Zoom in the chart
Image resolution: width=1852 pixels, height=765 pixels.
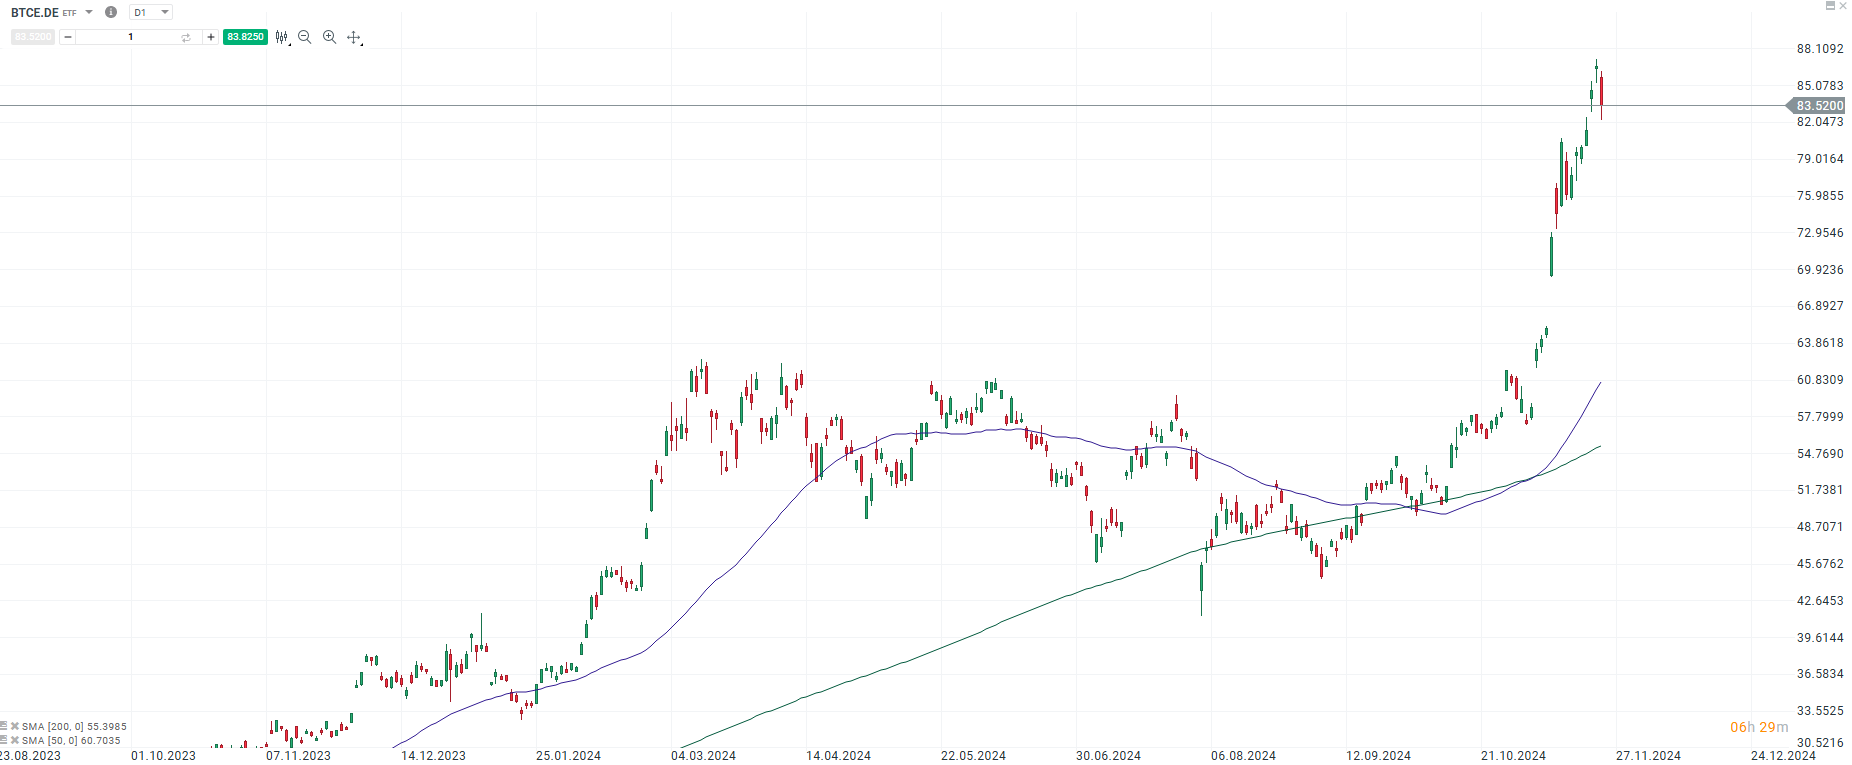click(329, 37)
